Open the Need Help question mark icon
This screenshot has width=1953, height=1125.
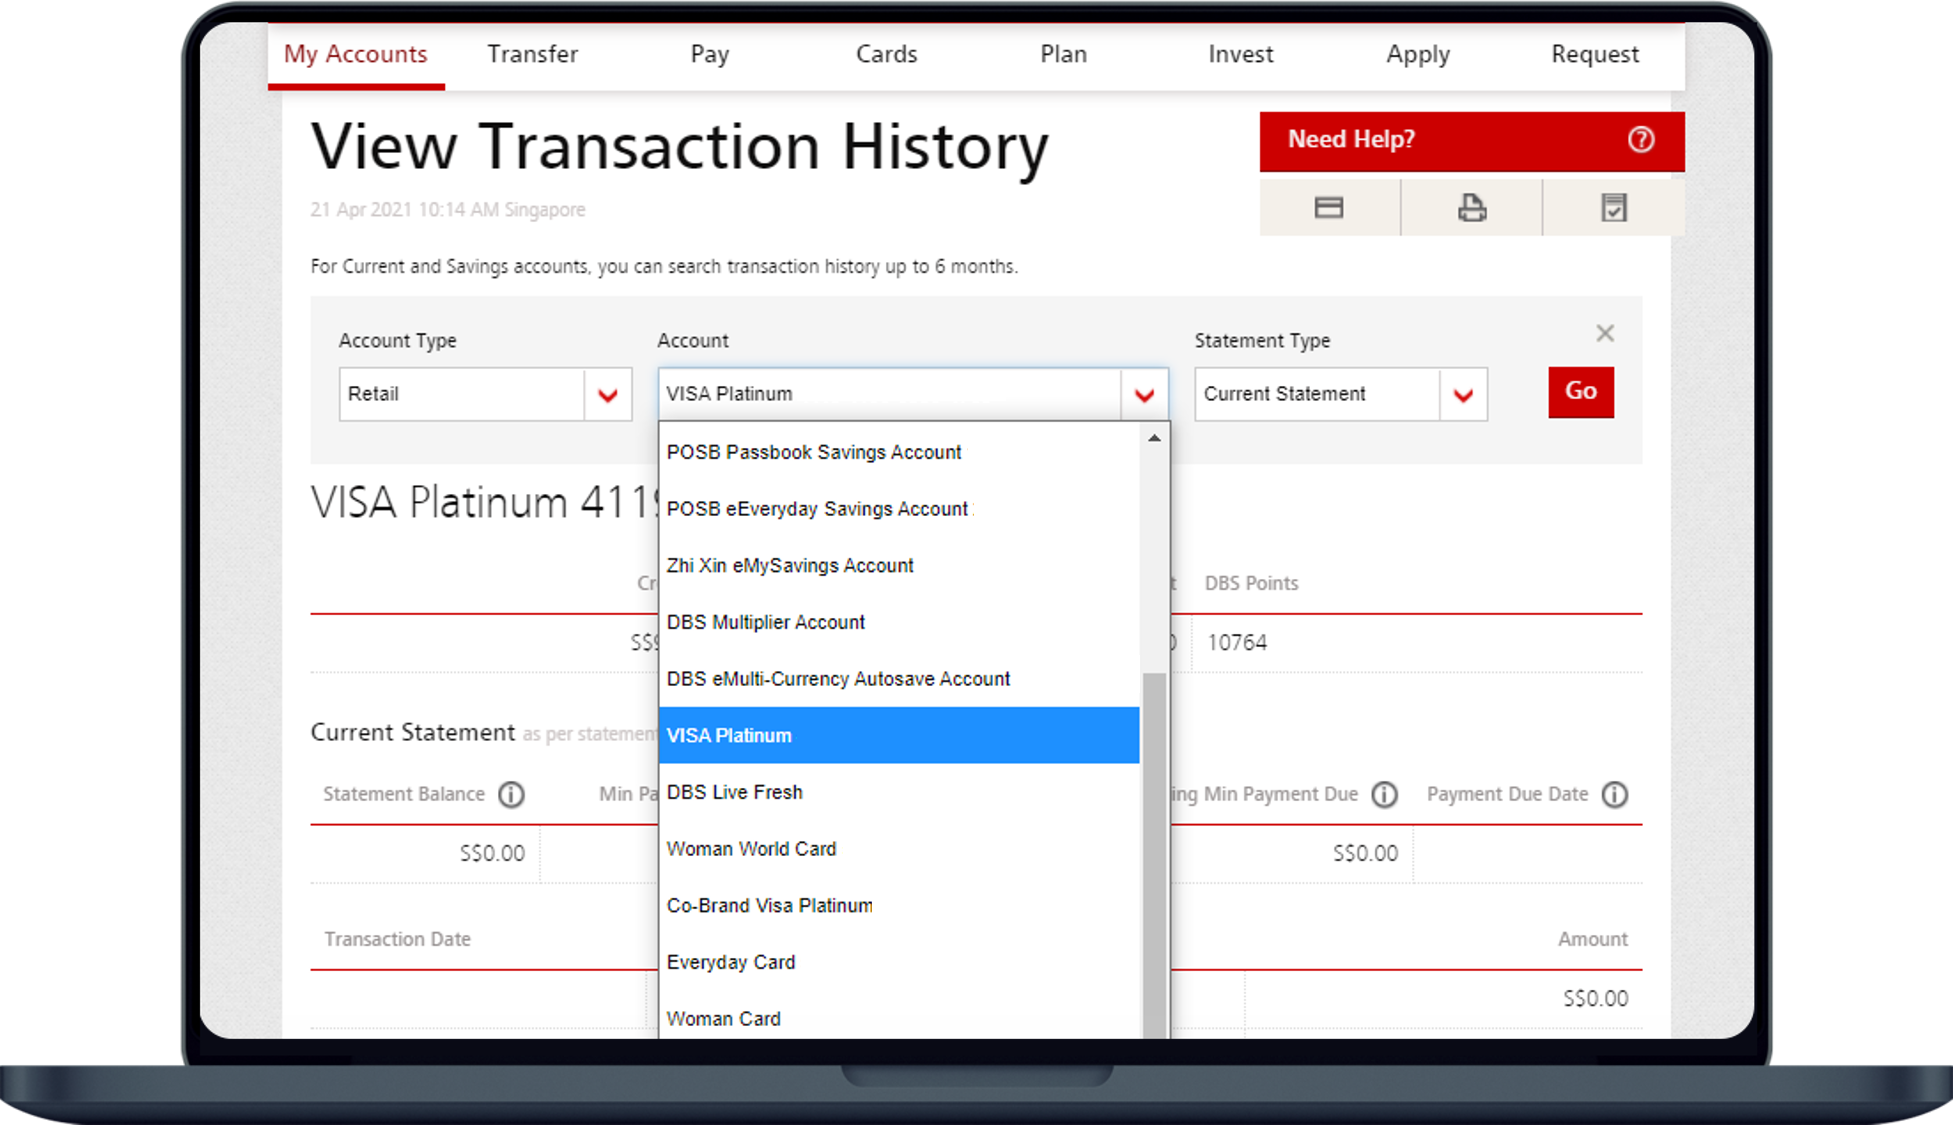coord(1640,139)
